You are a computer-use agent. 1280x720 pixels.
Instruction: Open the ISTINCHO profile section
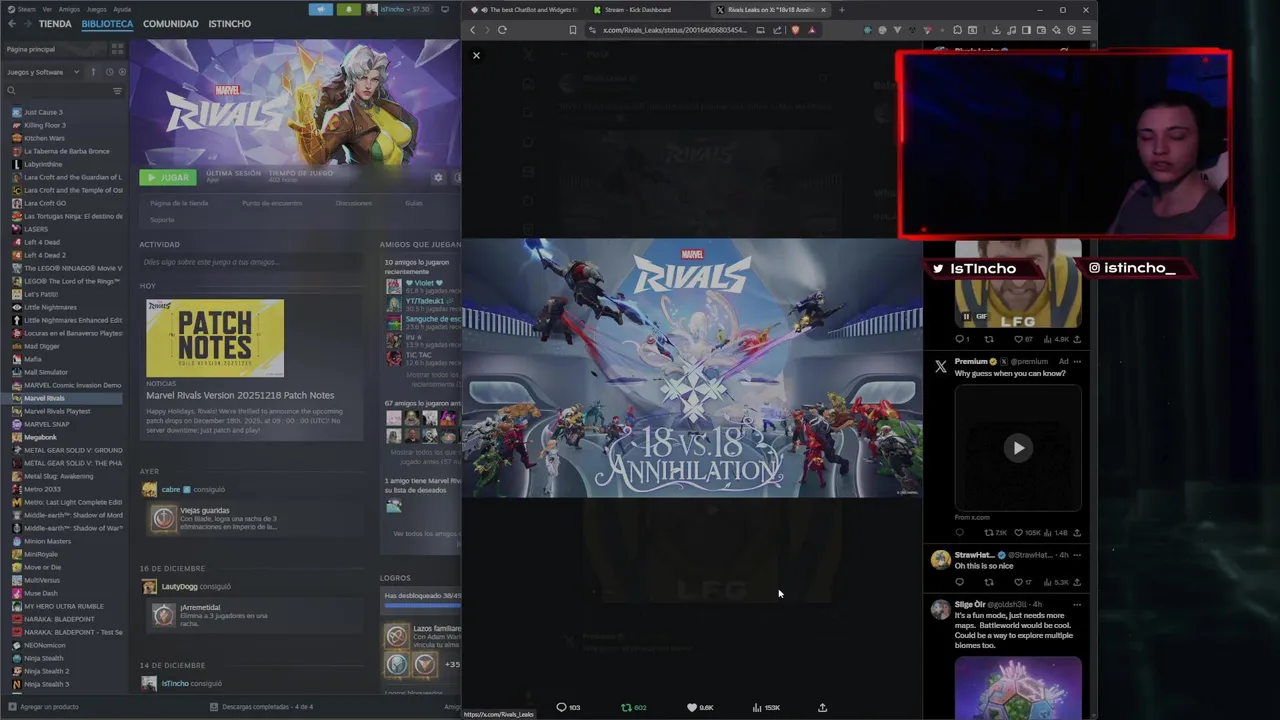[x=229, y=23]
